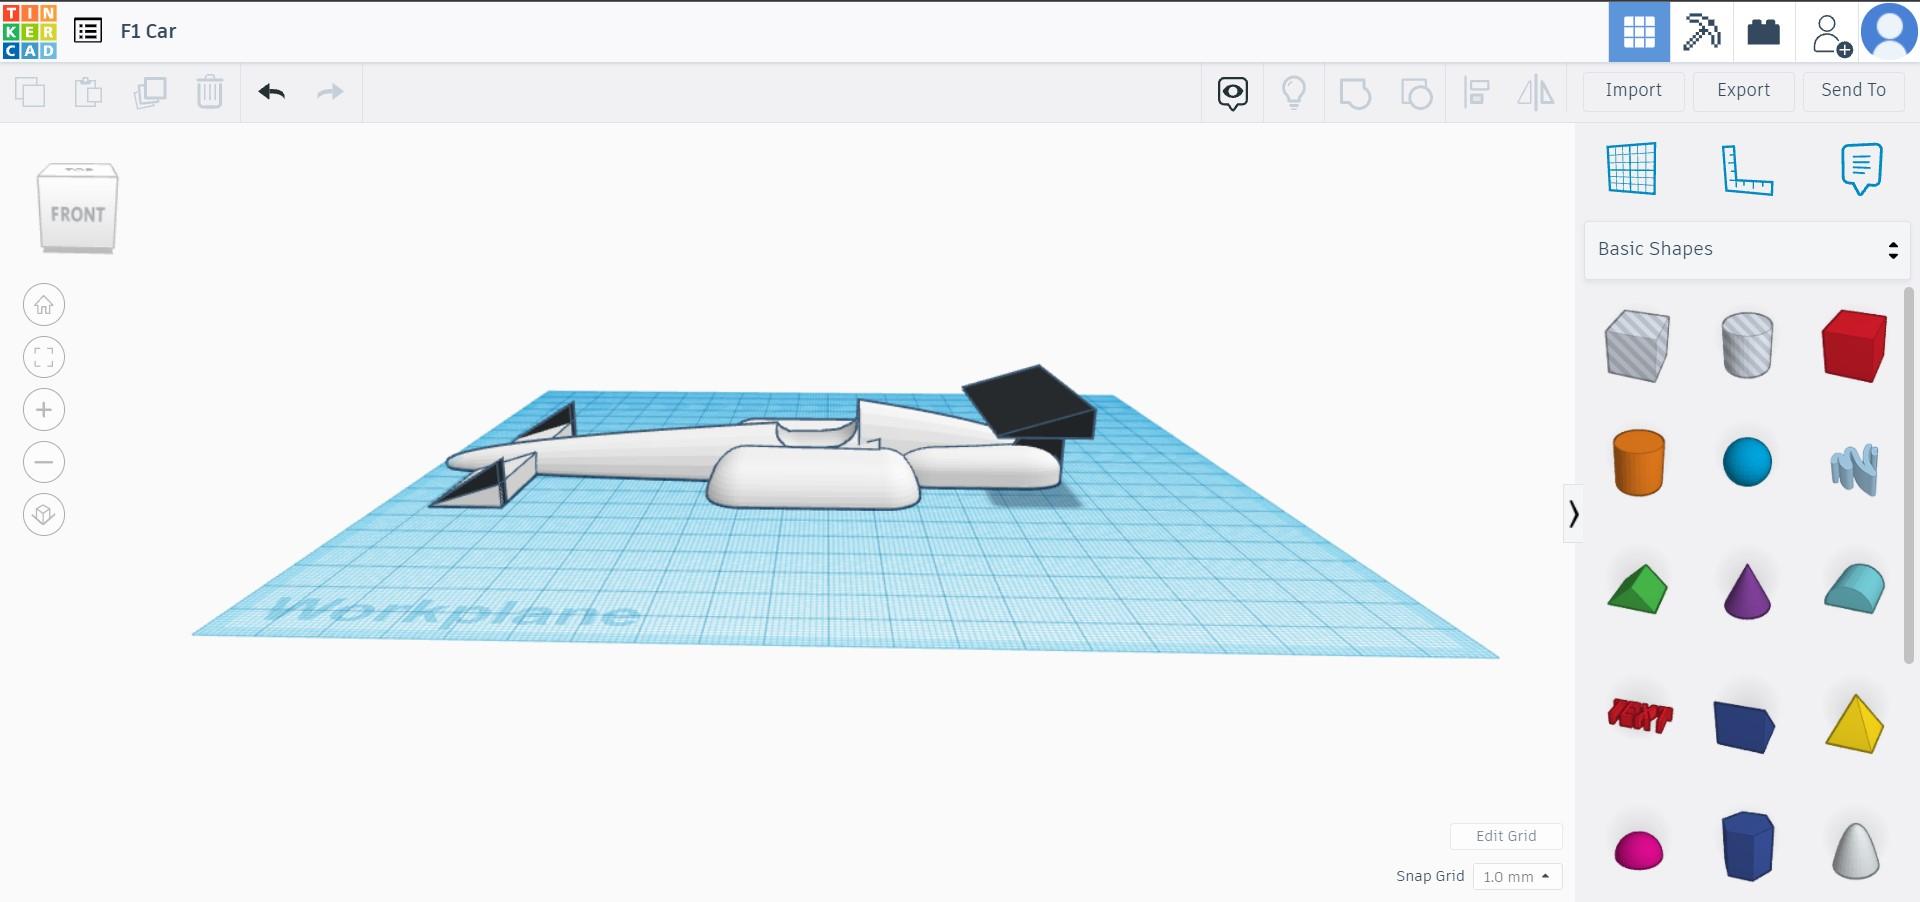Select the blue Sphere shape
Screen dimensions: 1920x902
[x=1747, y=462]
